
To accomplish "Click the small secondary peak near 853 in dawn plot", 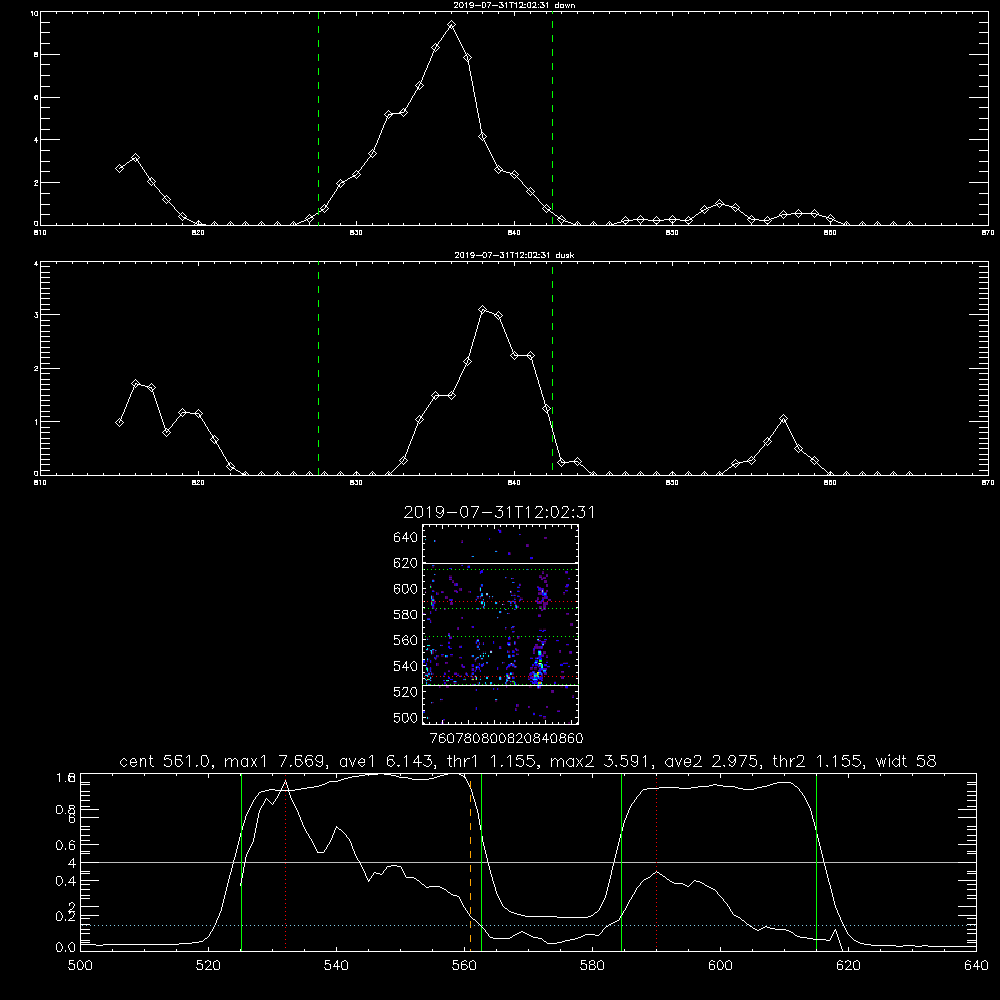I will [719, 203].
